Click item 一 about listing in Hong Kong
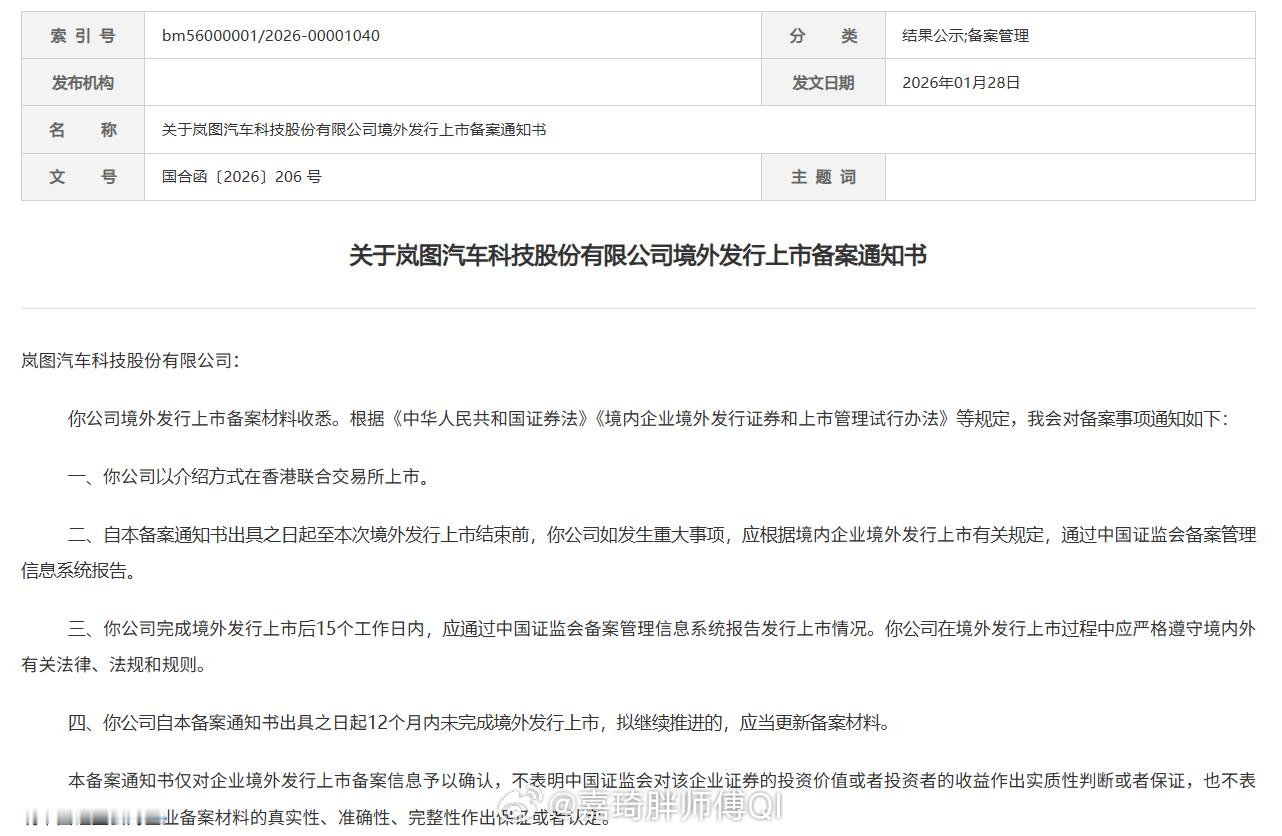The image size is (1282, 836). click(x=251, y=477)
